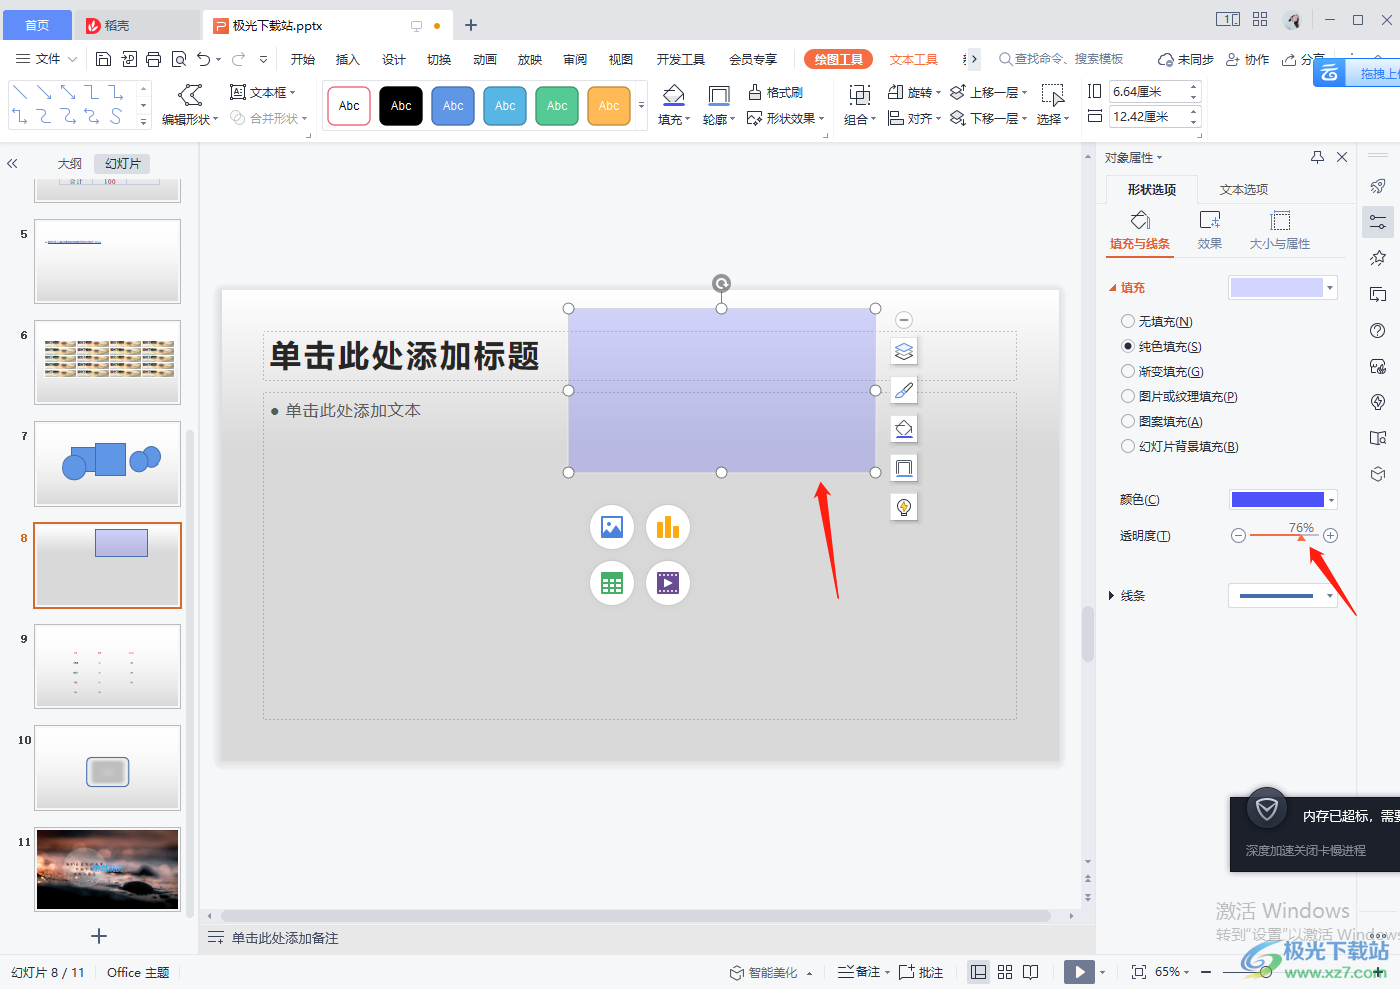Decrease transparency with minus button
The width and height of the screenshot is (1400, 989).
point(1238,536)
